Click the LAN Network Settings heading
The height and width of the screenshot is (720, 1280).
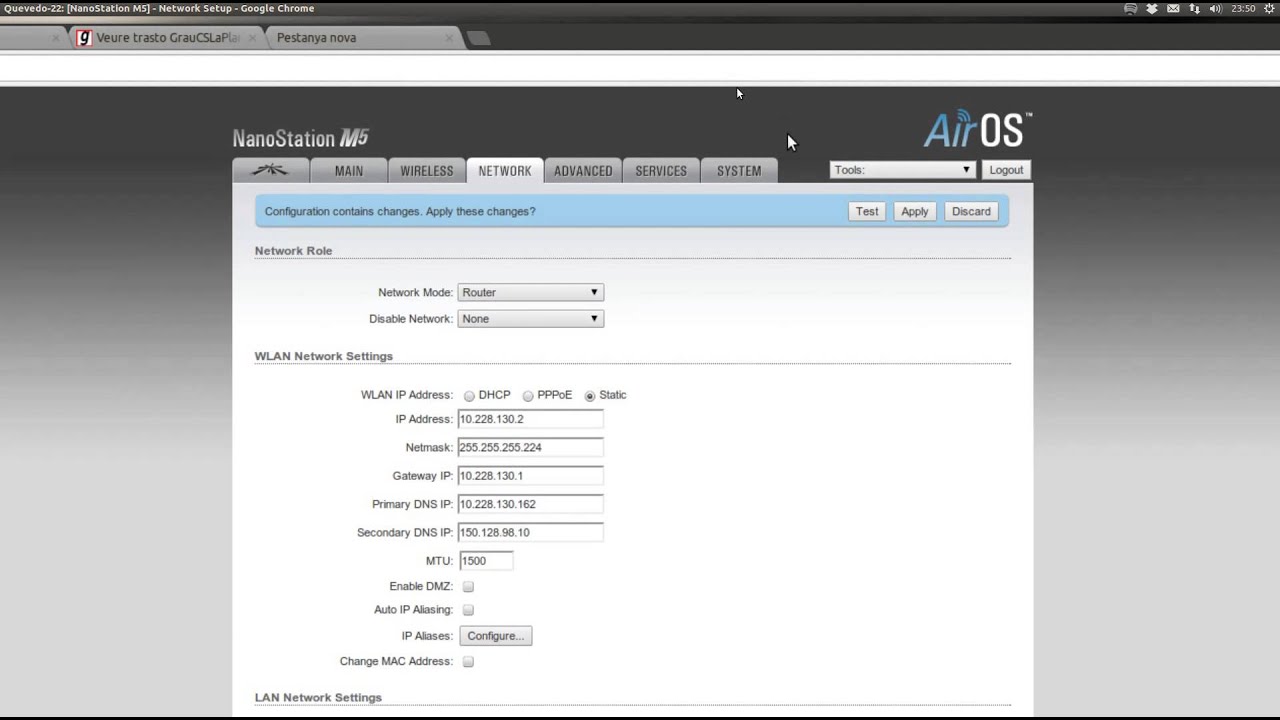[x=318, y=698]
